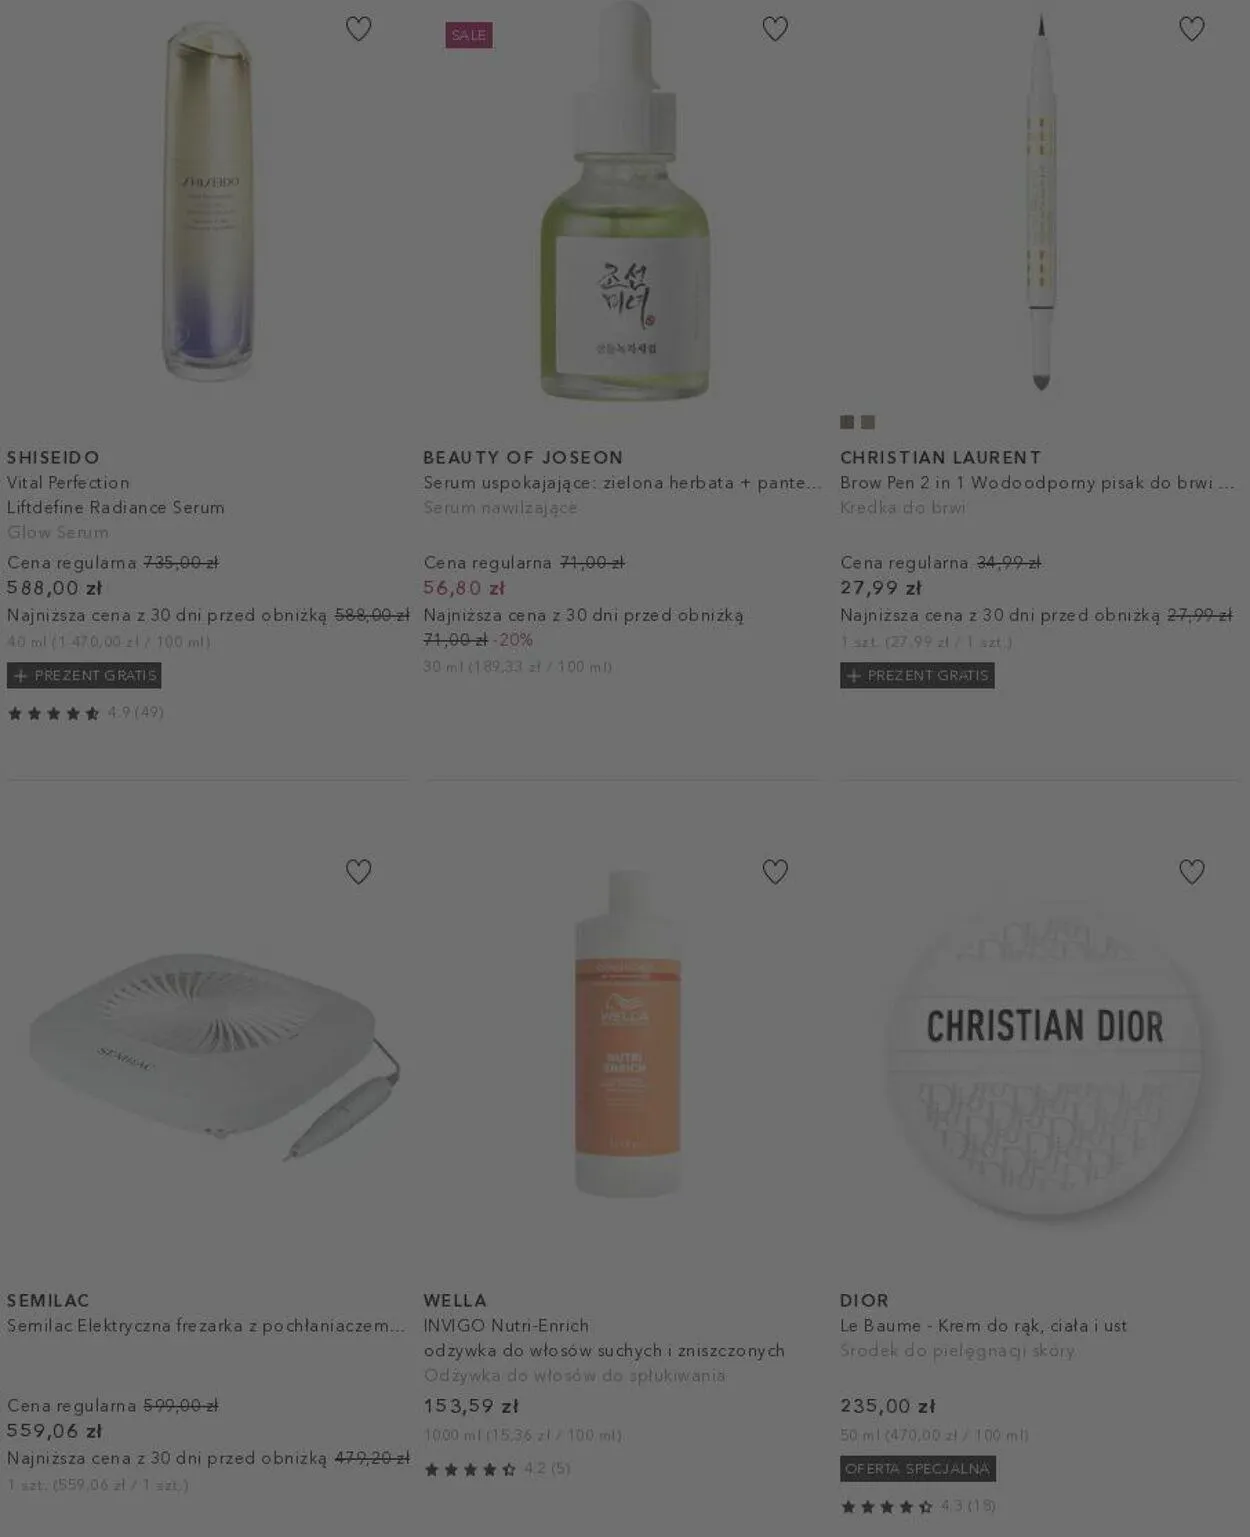1250x1537 pixels.
Task: Open Vital Perfection Liftdefine Radiance Serum link
Action: click(116, 495)
